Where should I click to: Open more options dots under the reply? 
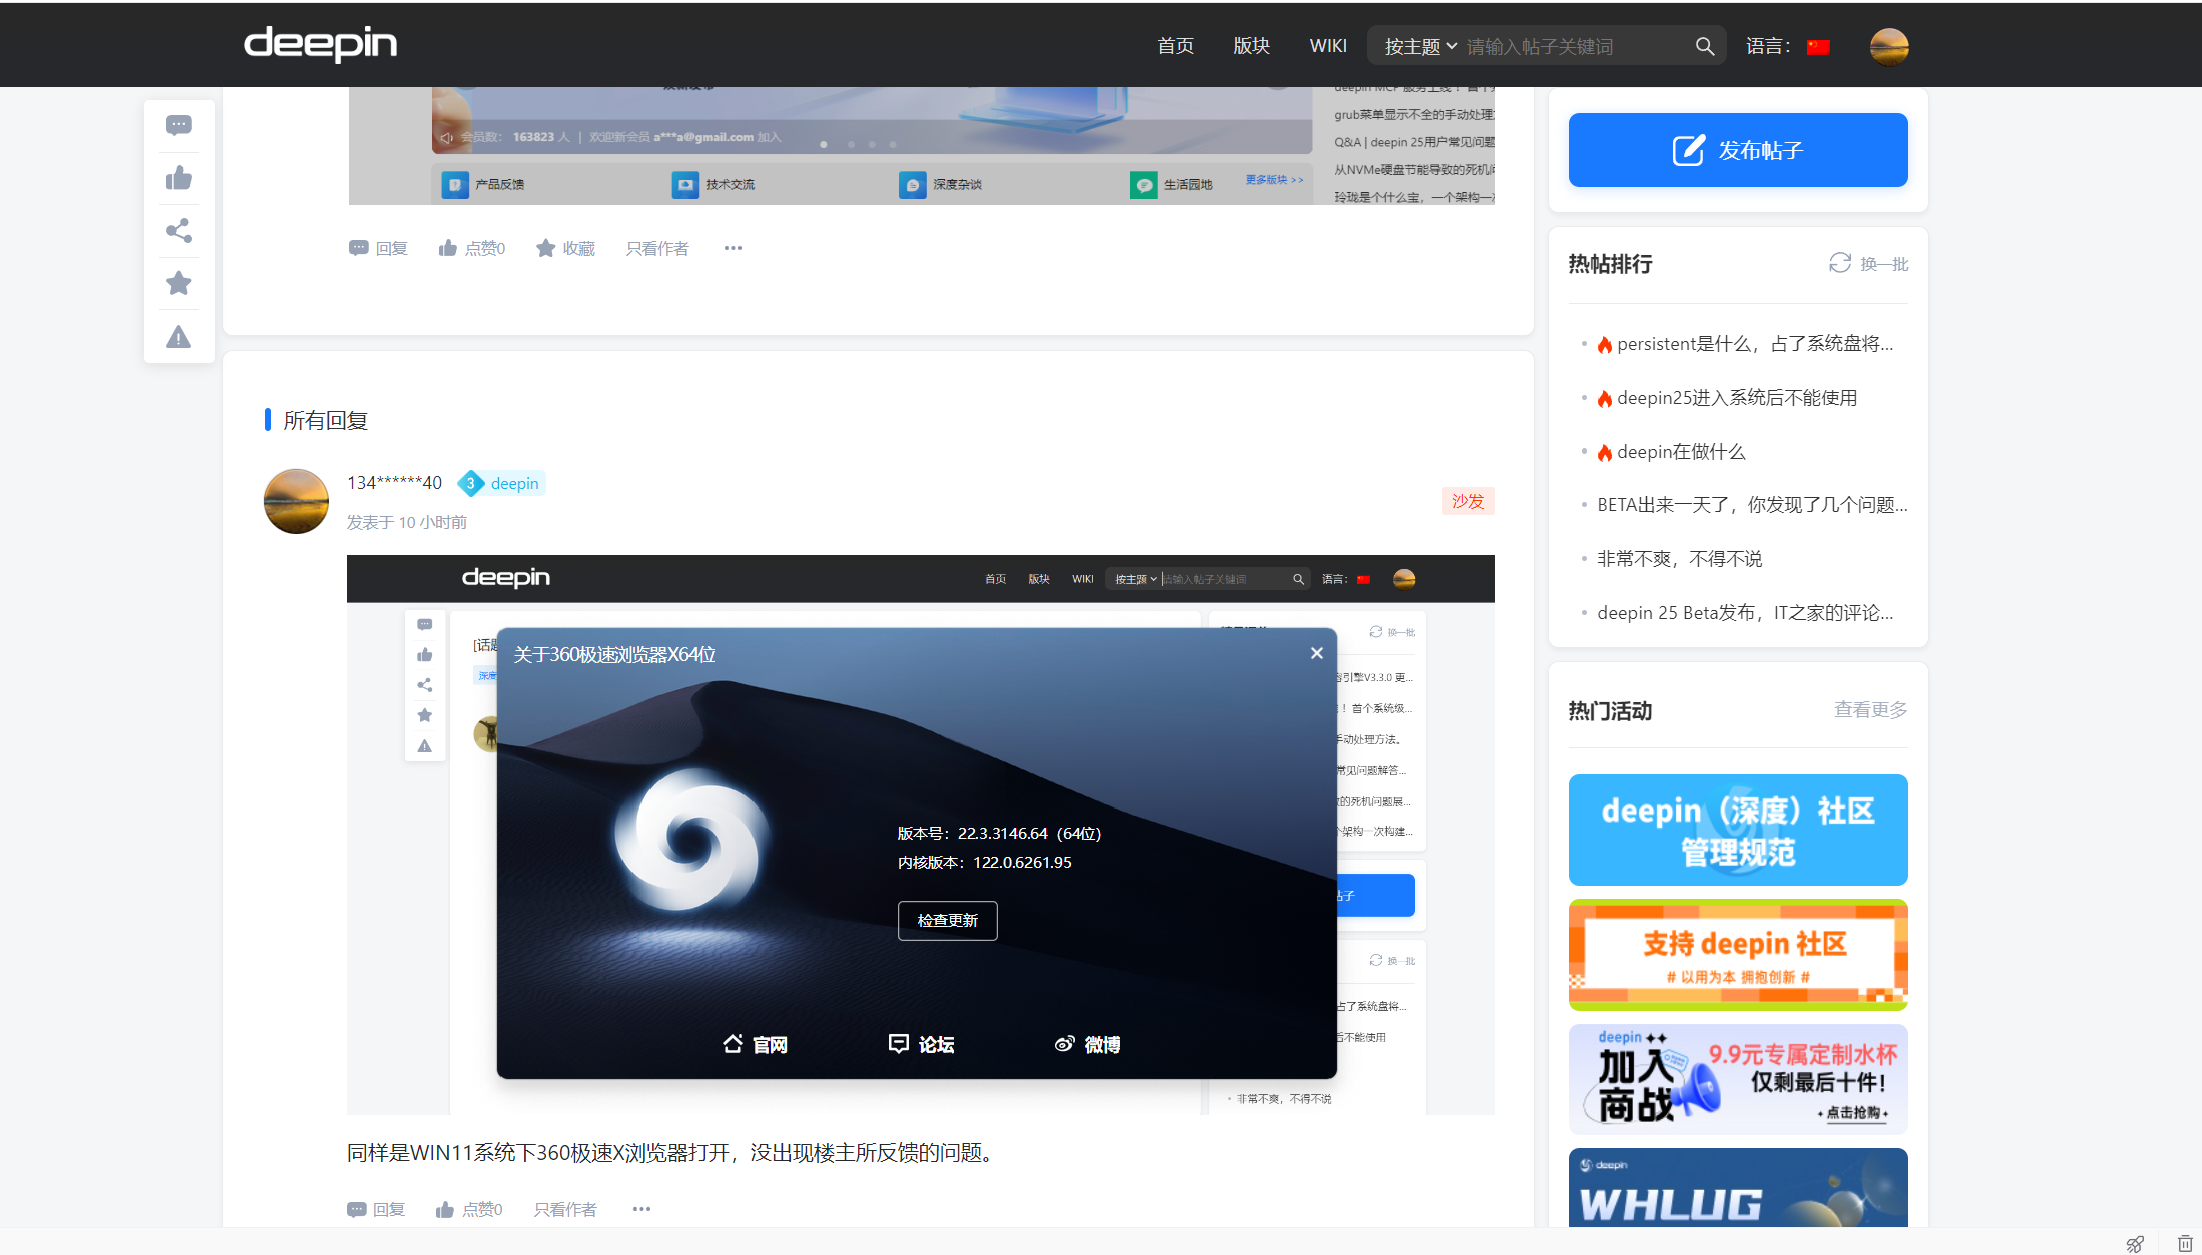point(641,1209)
